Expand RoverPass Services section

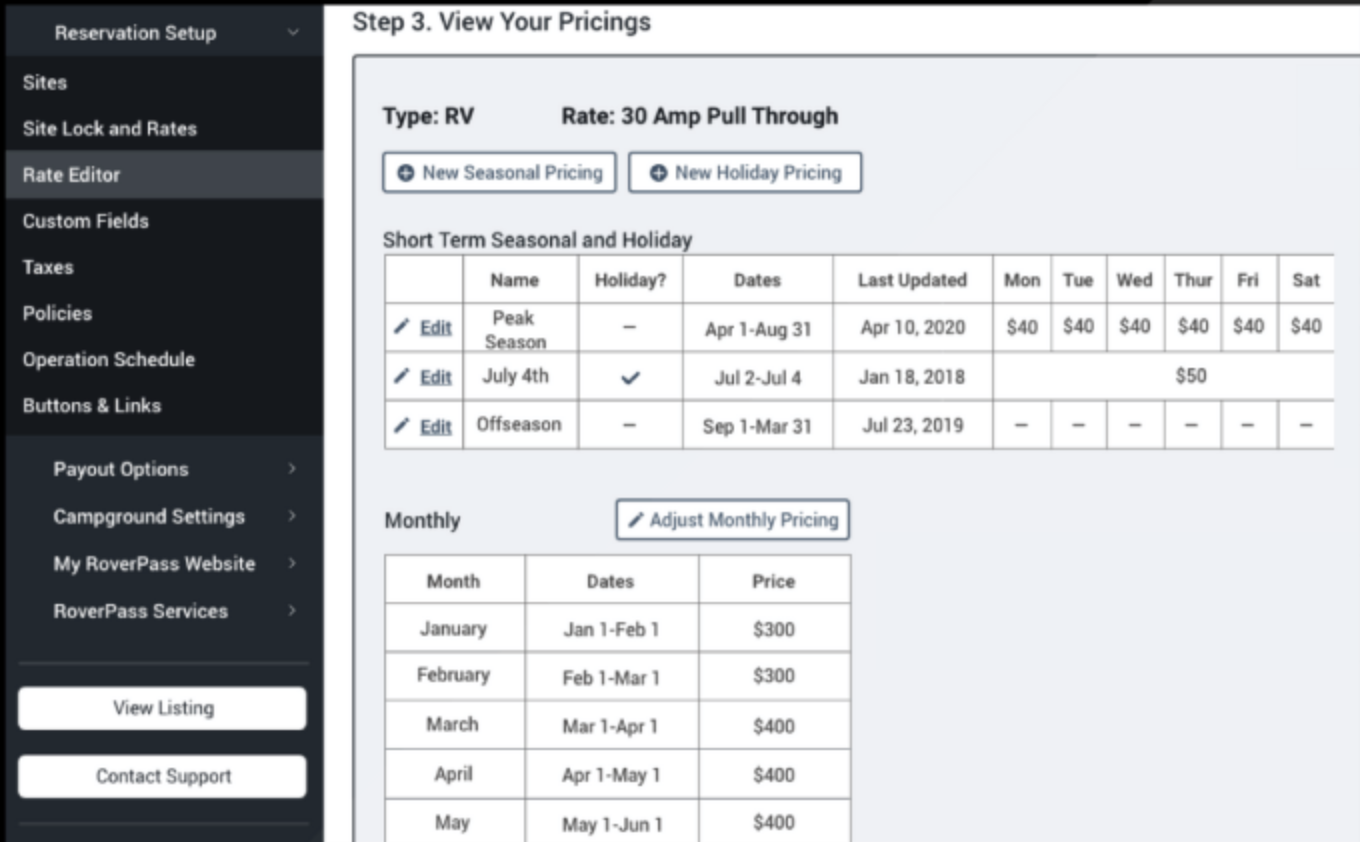(292, 611)
